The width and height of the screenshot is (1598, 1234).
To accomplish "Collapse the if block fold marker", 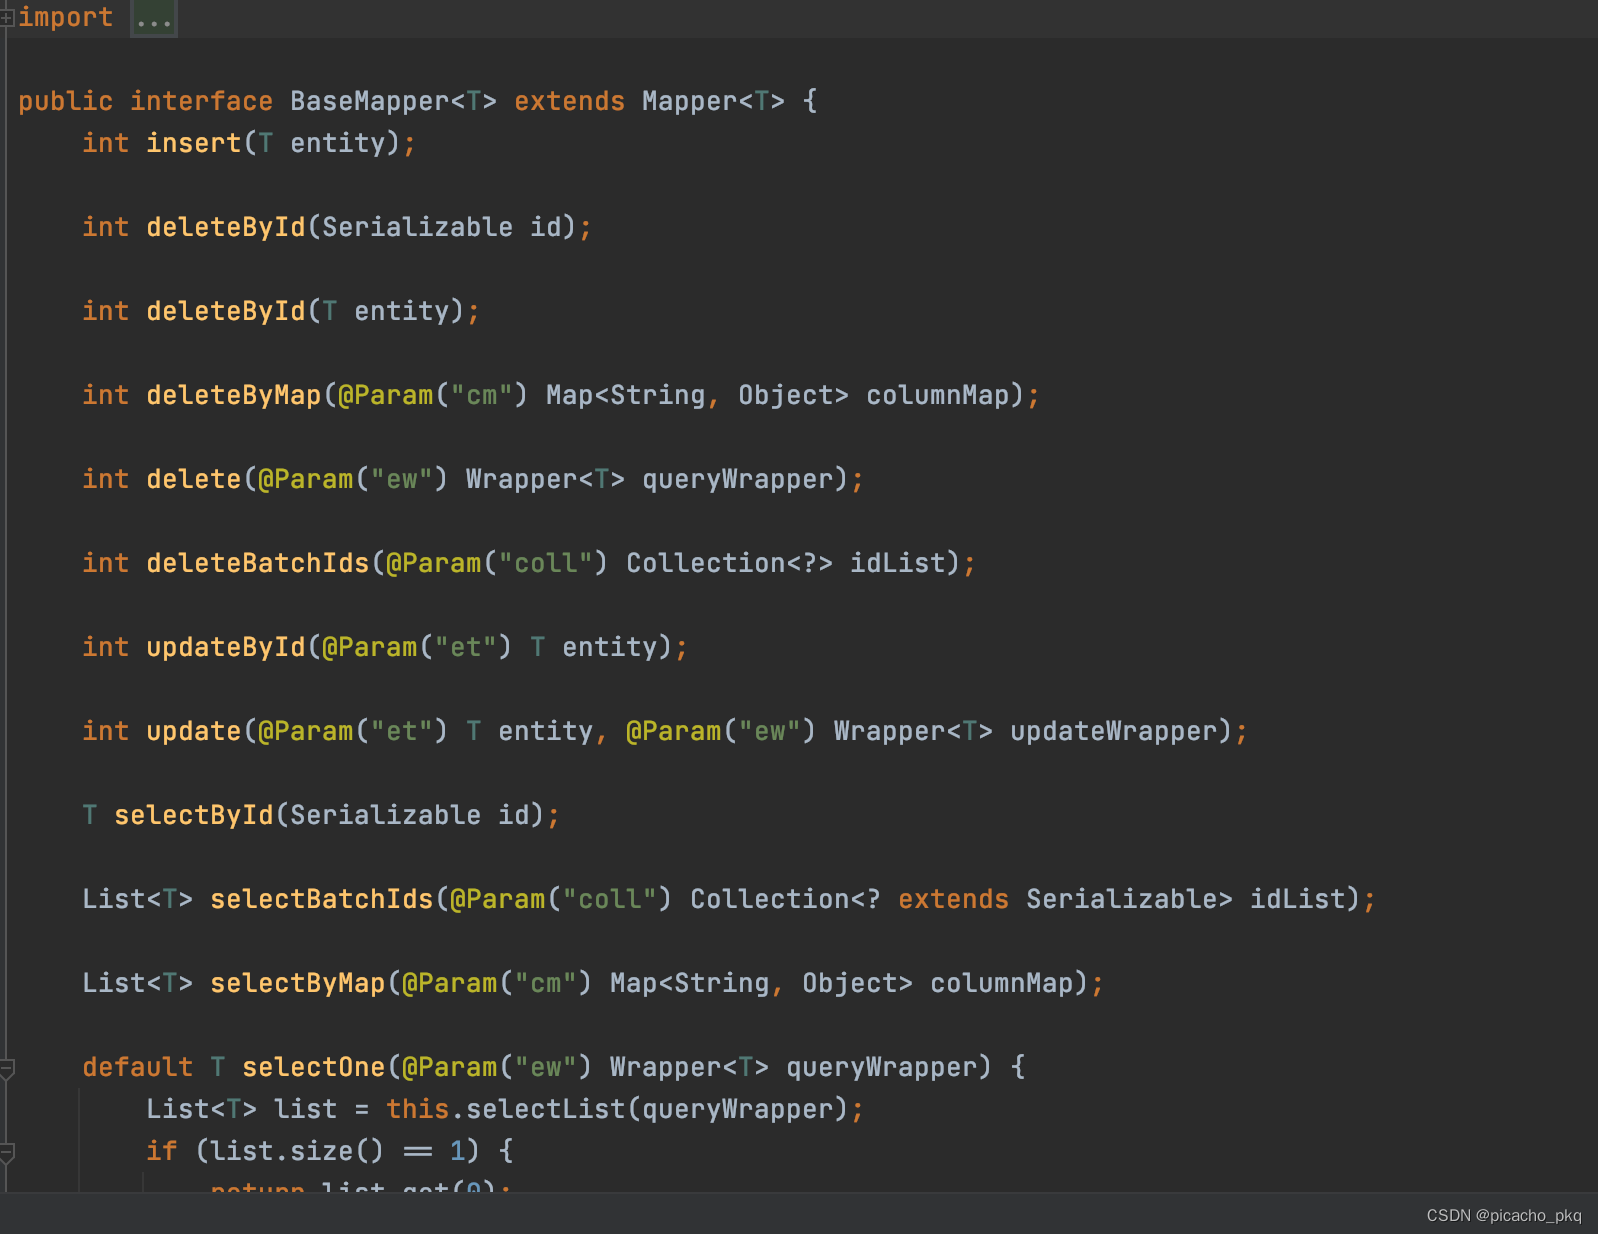I will pos(7,1152).
